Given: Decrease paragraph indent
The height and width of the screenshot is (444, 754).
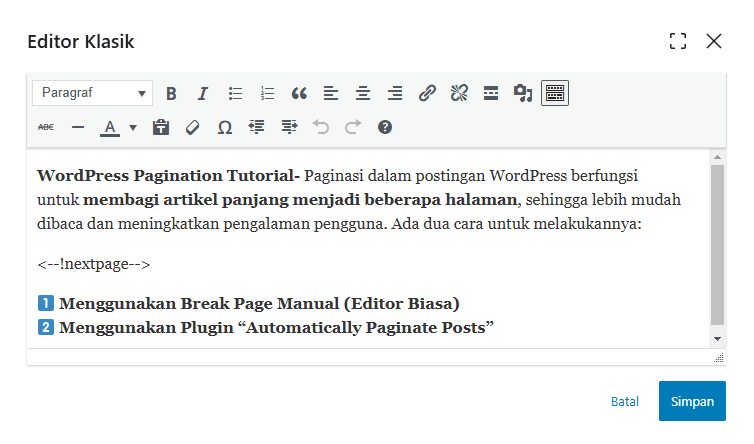Looking at the screenshot, I should 257,127.
